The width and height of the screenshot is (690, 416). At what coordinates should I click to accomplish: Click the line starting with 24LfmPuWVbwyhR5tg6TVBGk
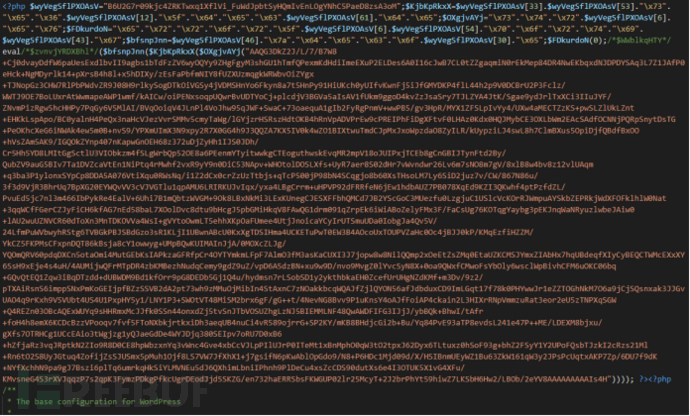268,232
